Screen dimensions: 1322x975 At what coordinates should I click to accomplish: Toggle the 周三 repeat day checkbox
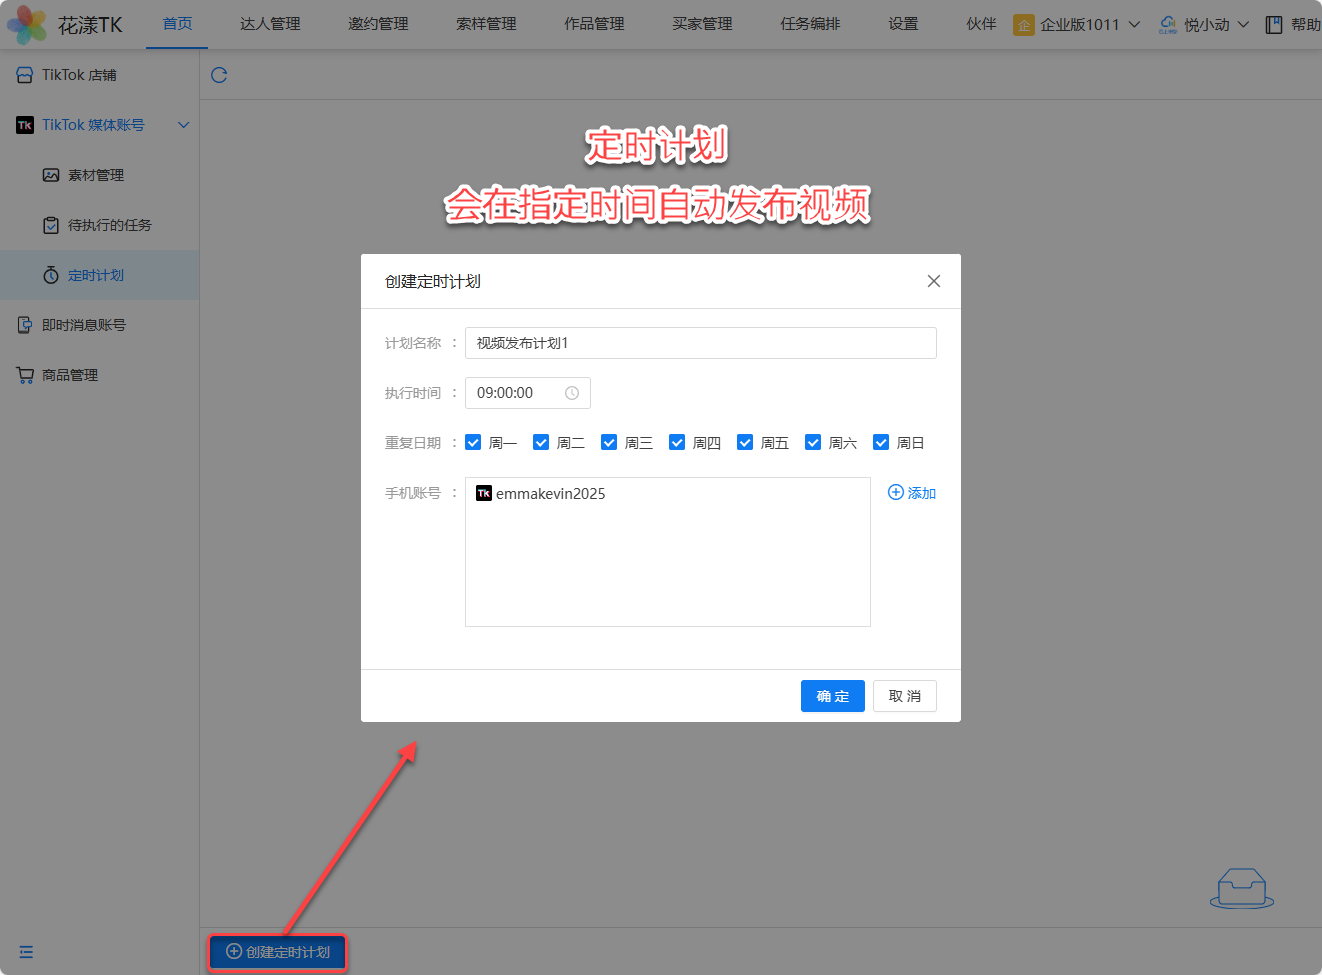pyautogui.click(x=609, y=442)
